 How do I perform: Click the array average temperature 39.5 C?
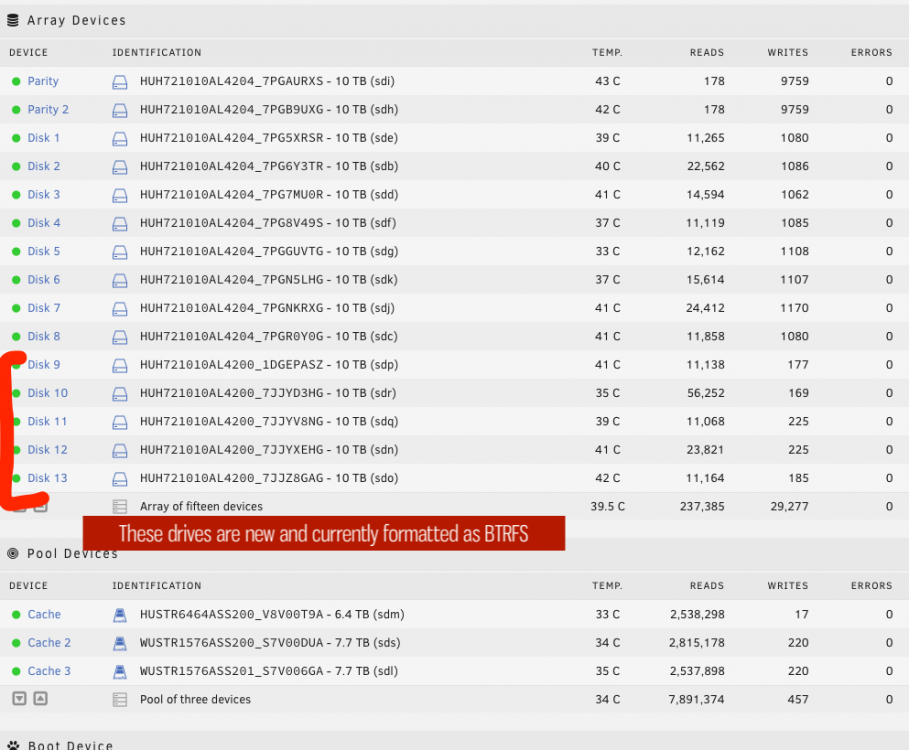(608, 507)
